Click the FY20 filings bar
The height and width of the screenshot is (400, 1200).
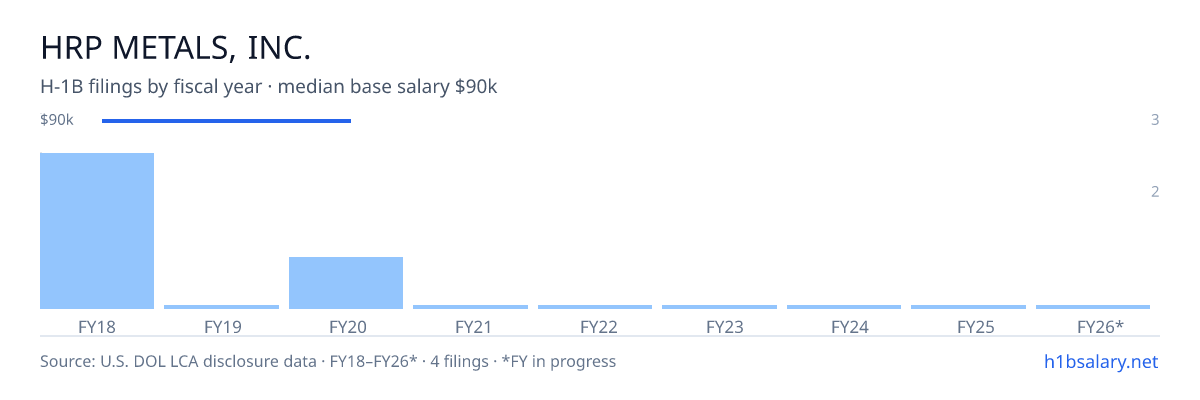(x=346, y=283)
